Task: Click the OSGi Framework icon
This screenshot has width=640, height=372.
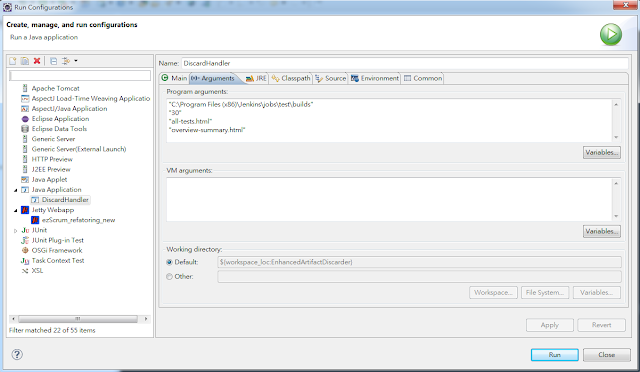Action: pos(25,250)
